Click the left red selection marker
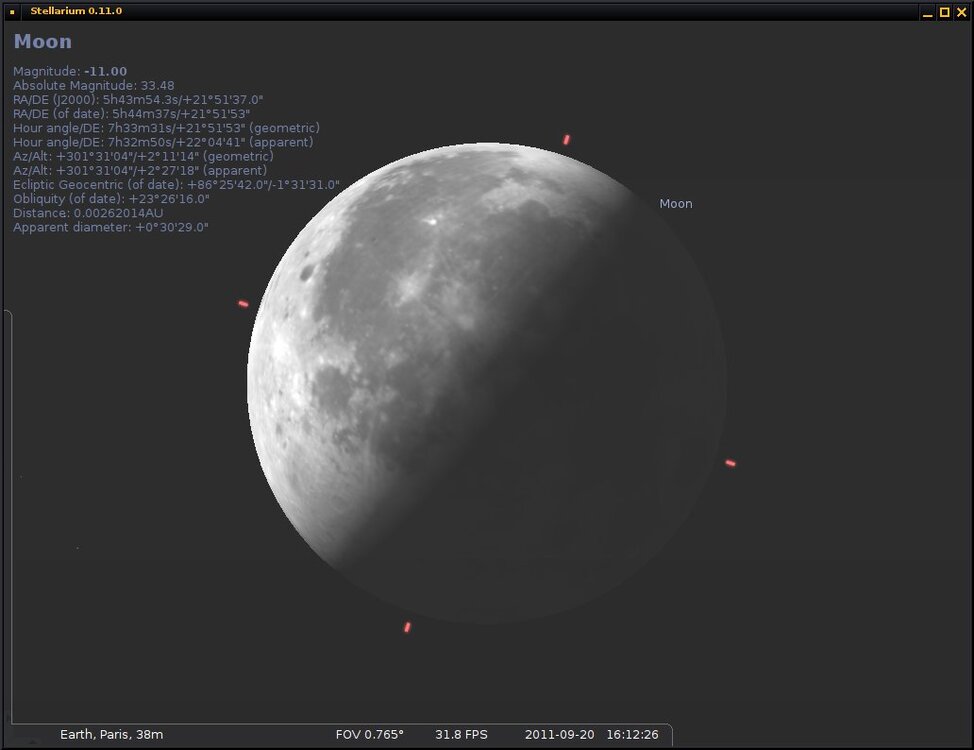Image resolution: width=974 pixels, height=750 pixels. [x=243, y=303]
